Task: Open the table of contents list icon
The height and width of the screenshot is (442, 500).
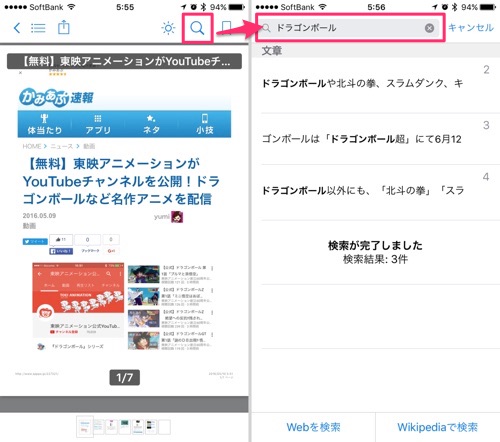Action: (38, 28)
